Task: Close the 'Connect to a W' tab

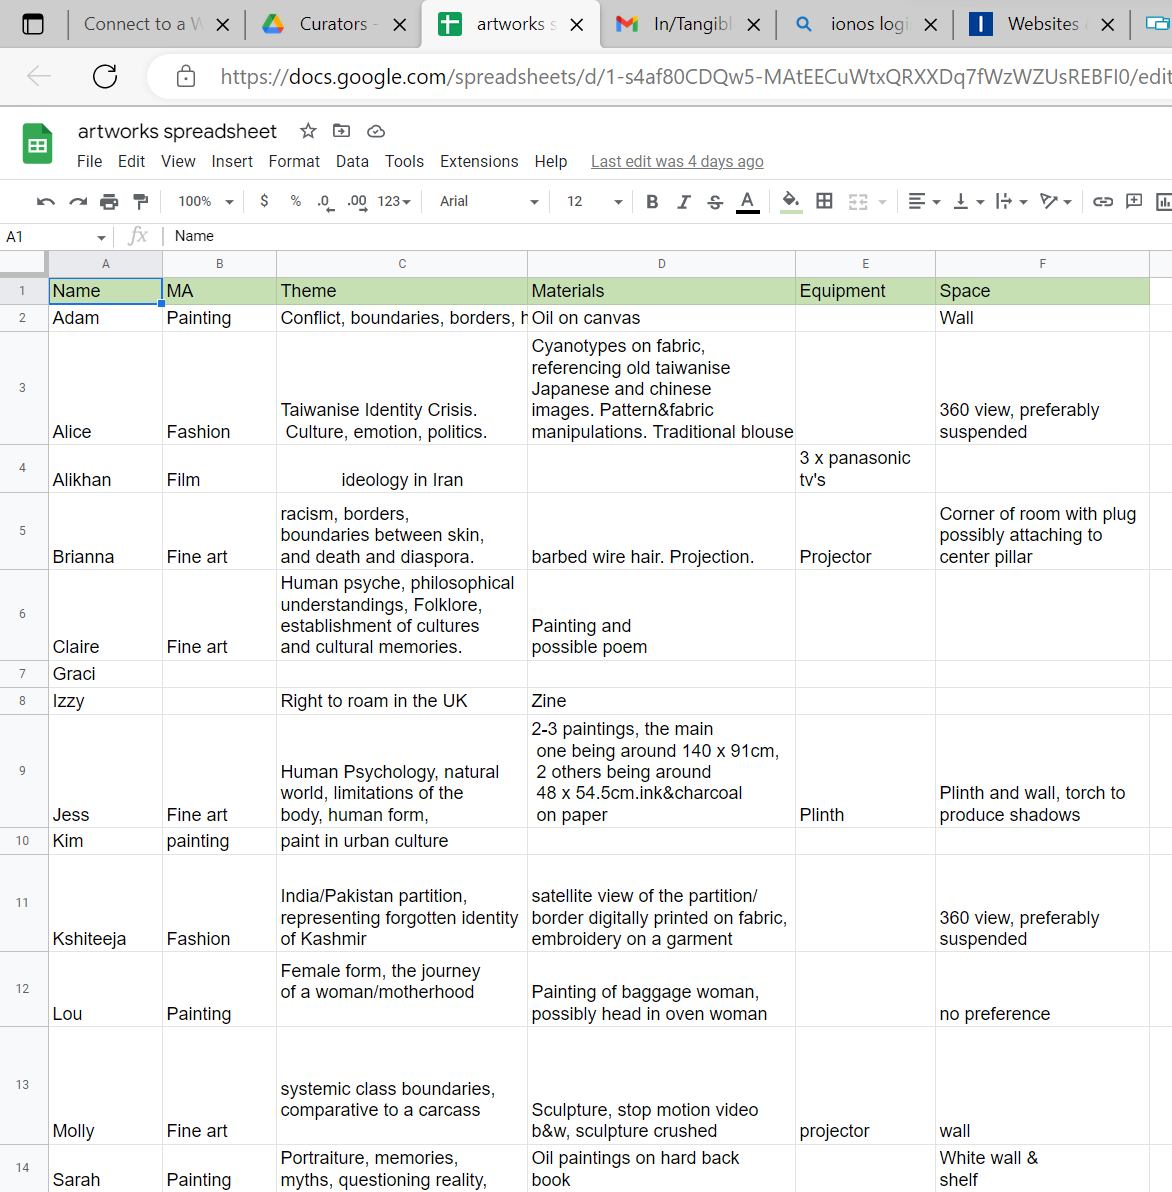Action: click(223, 25)
